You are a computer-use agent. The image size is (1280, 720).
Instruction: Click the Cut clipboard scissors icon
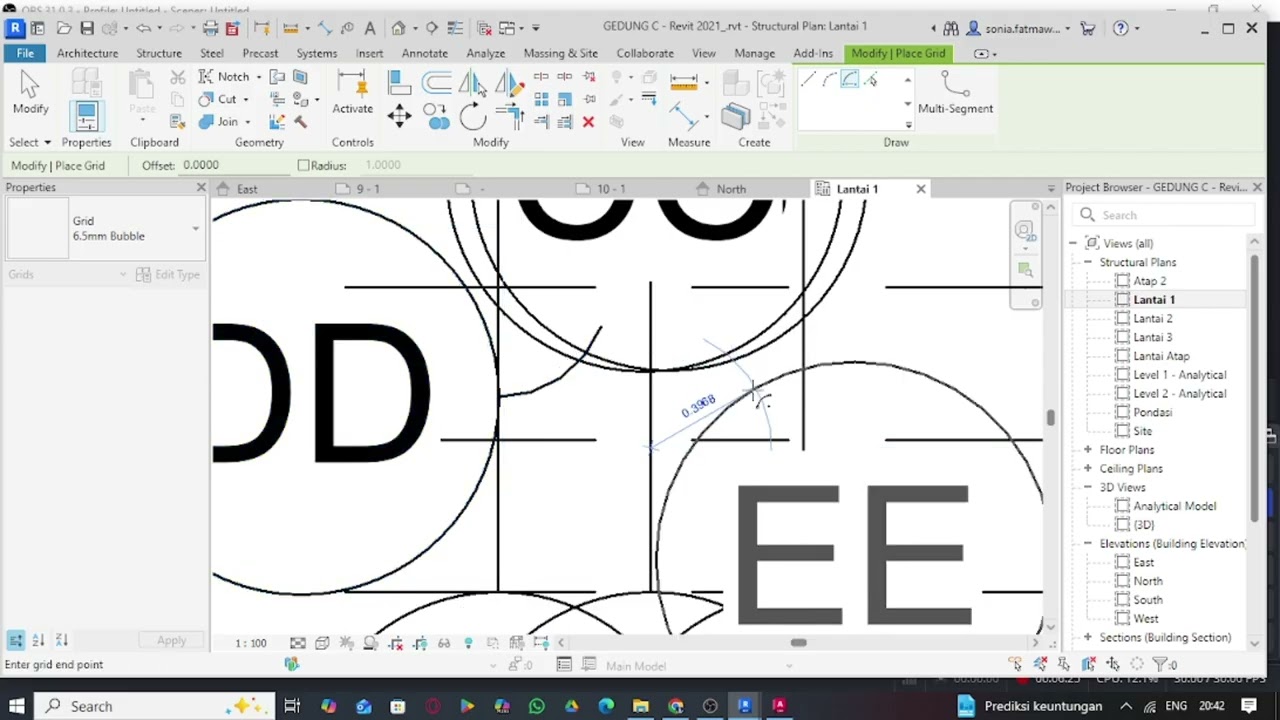(x=177, y=78)
